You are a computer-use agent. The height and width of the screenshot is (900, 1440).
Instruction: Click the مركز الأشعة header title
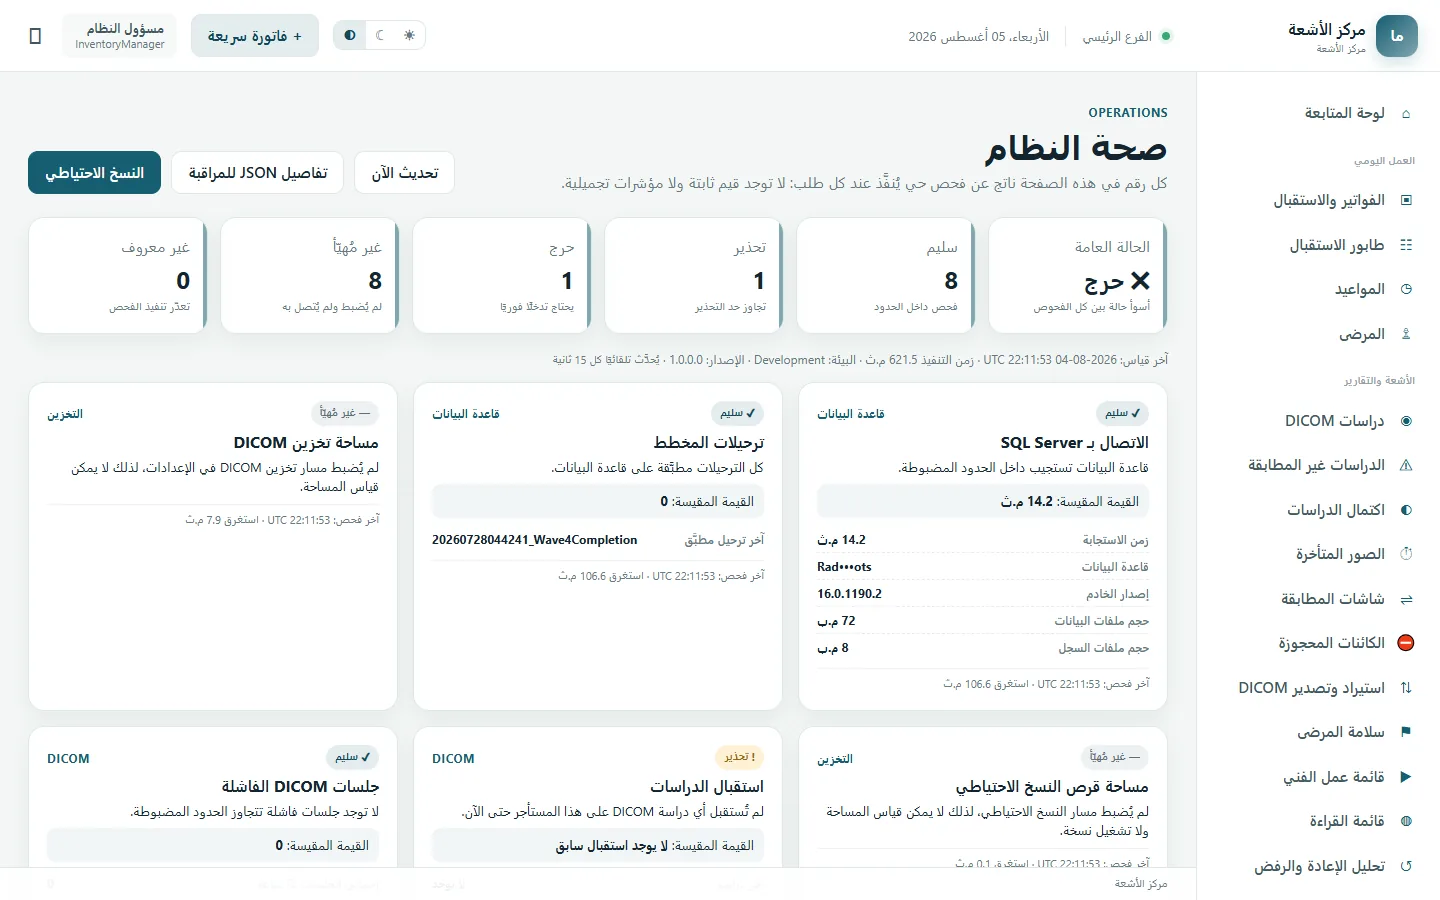click(x=1327, y=30)
